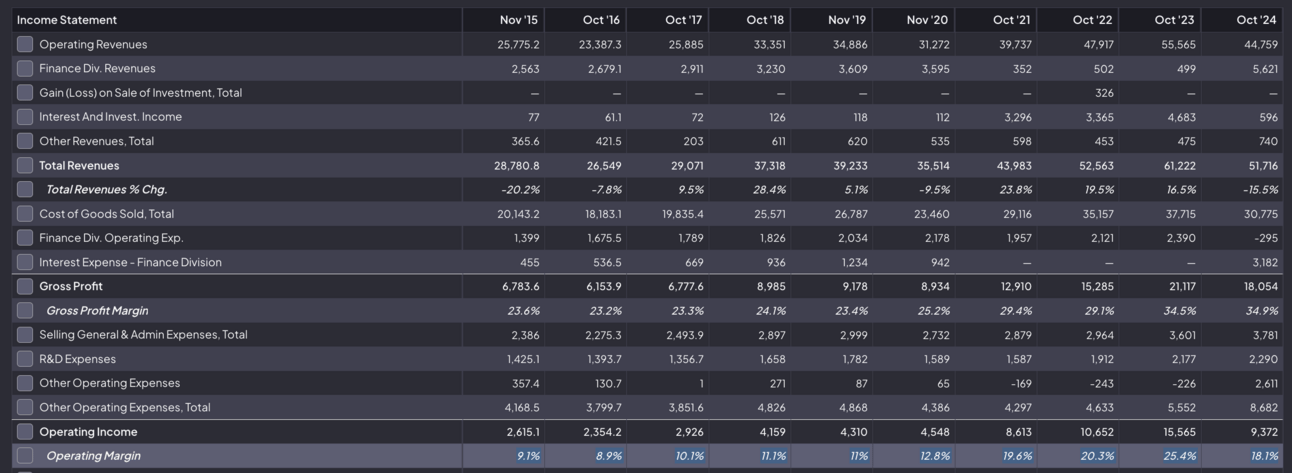Viewport: 1292px width, 473px height.
Task: Check the Operating Income row checkbox
Action: (x=25, y=432)
